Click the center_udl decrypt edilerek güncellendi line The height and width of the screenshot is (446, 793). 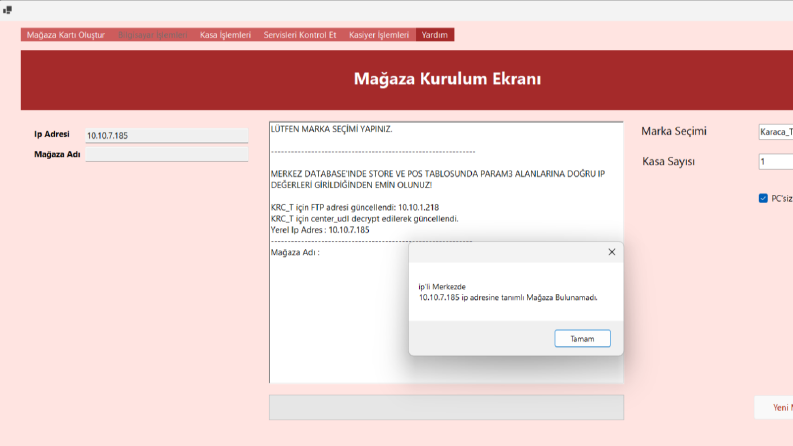[364, 218]
